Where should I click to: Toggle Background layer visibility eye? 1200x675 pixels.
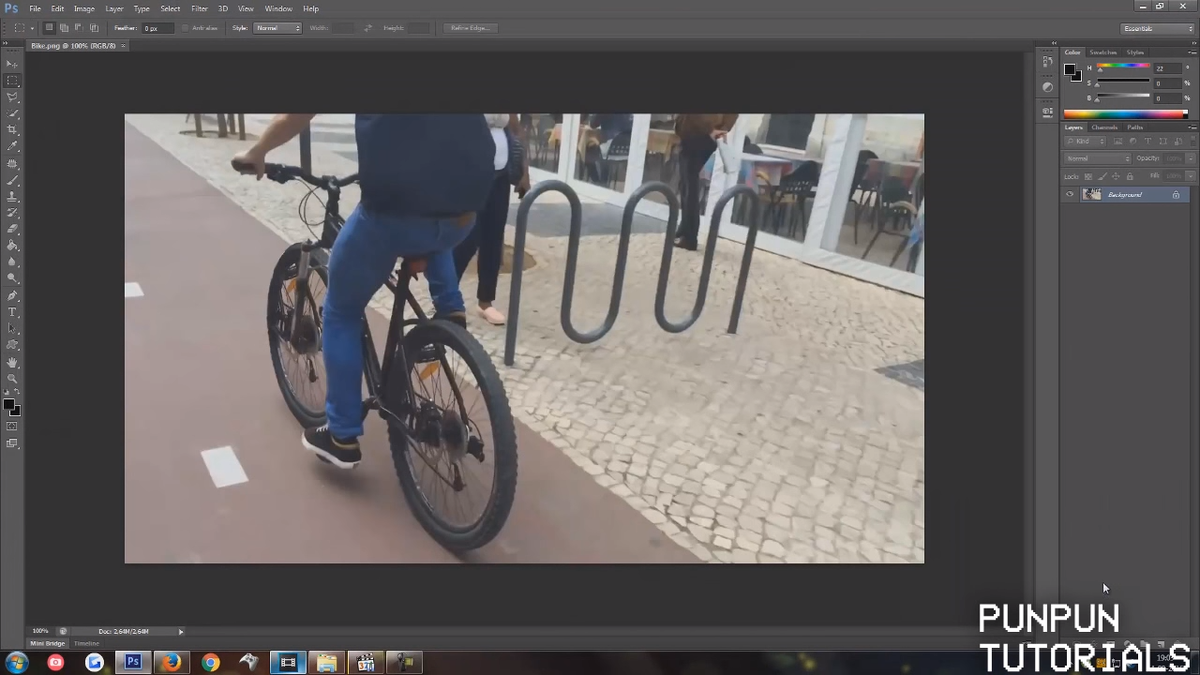1070,194
